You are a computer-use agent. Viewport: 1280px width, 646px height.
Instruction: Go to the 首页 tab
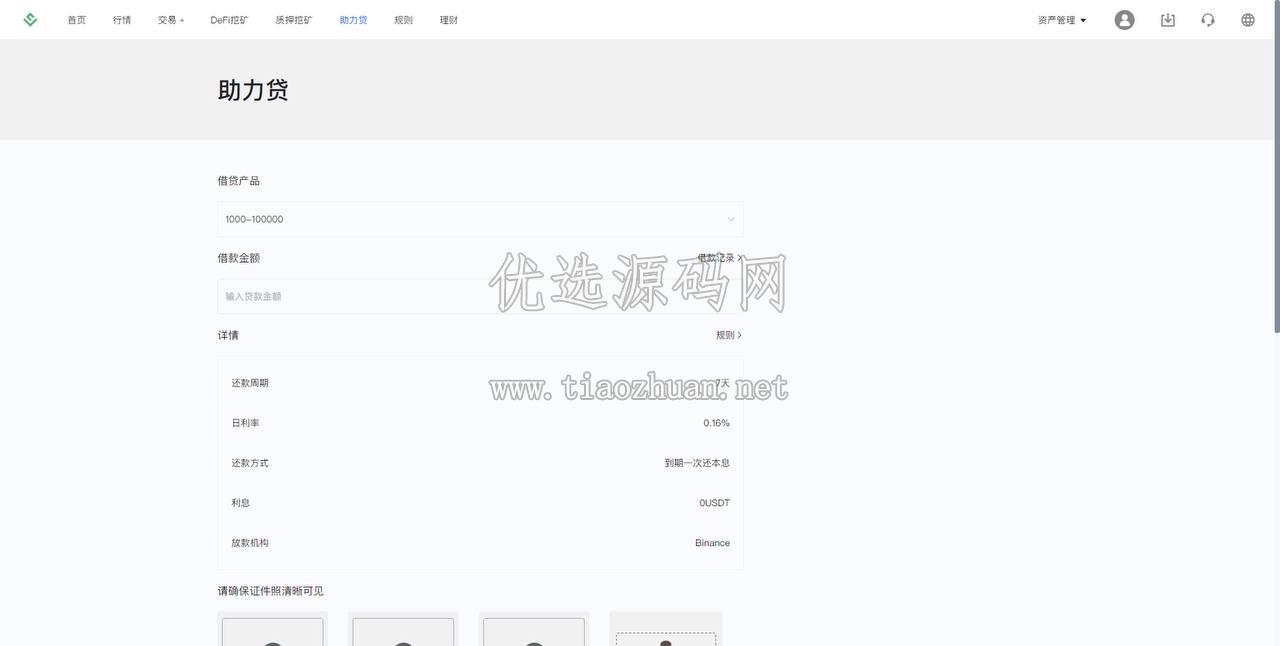click(x=76, y=20)
